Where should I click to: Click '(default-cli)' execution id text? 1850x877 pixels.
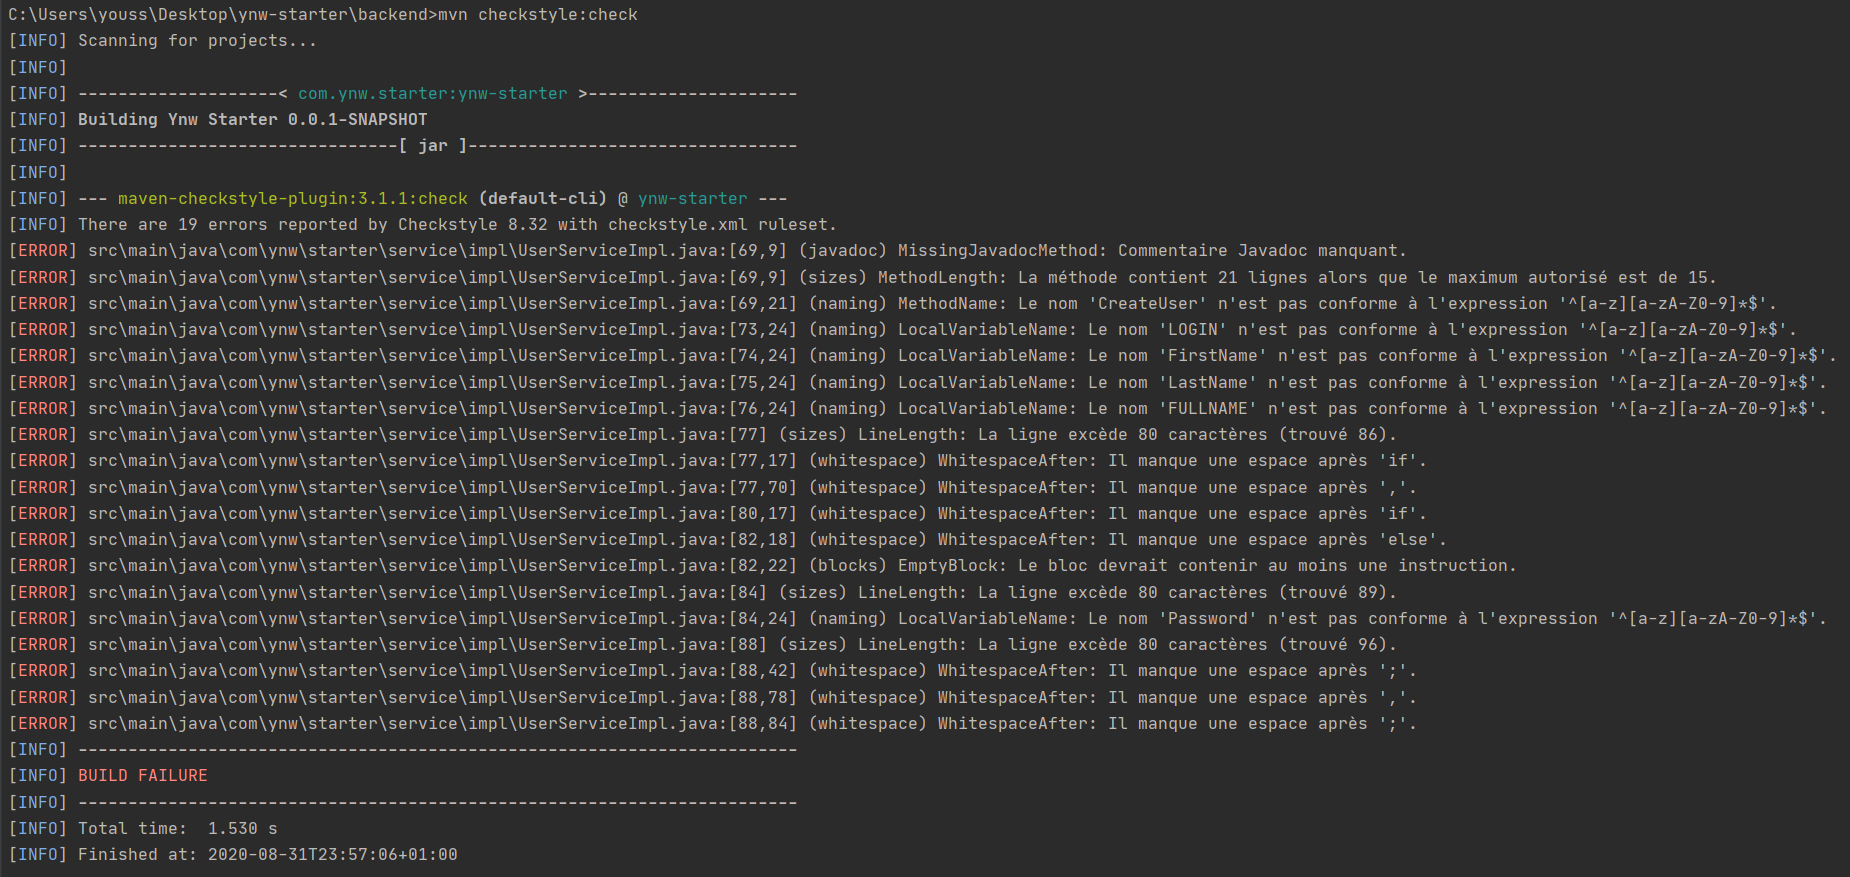coord(543,198)
